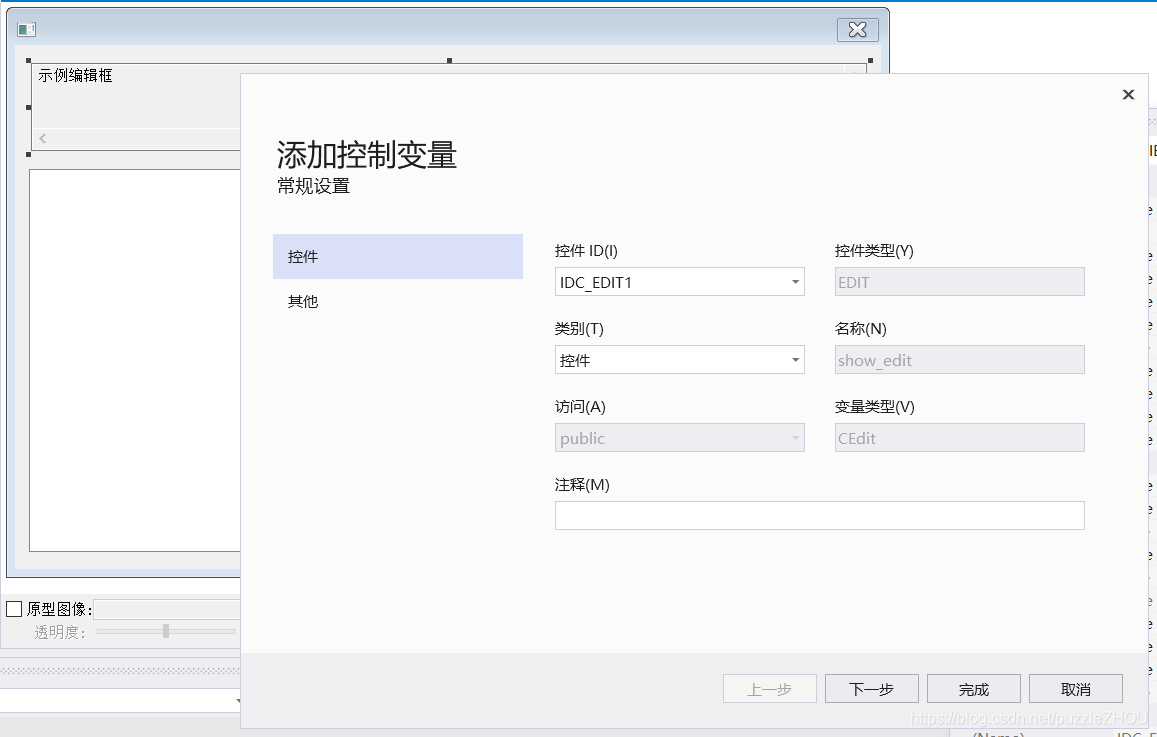Open the 控件 ID(I) dropdown showing IDC_EDIT1
This screenshot has width=1157, height=737.
[x=794, y=281]
